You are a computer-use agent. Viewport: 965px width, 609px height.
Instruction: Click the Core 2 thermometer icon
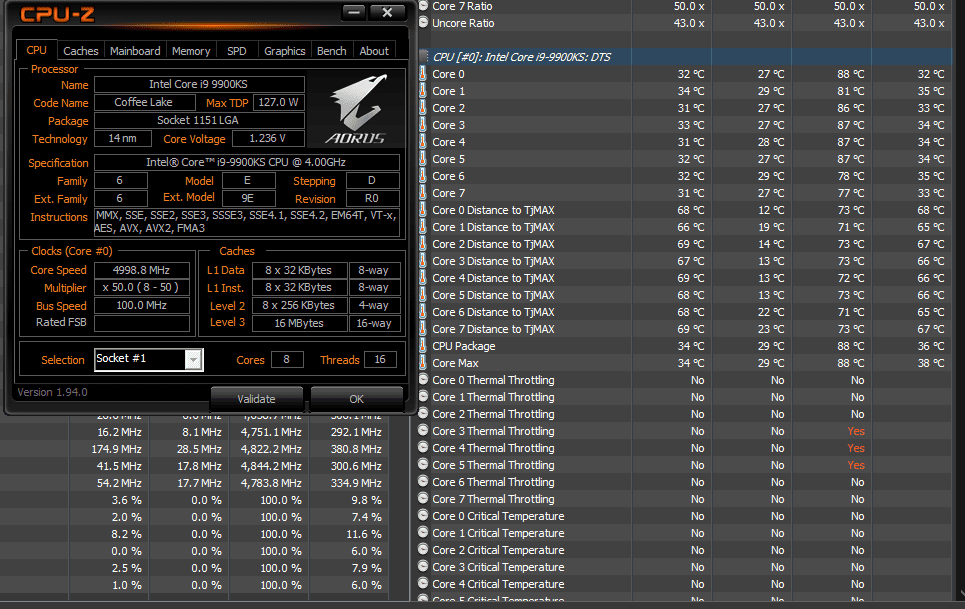pos(423,108)
